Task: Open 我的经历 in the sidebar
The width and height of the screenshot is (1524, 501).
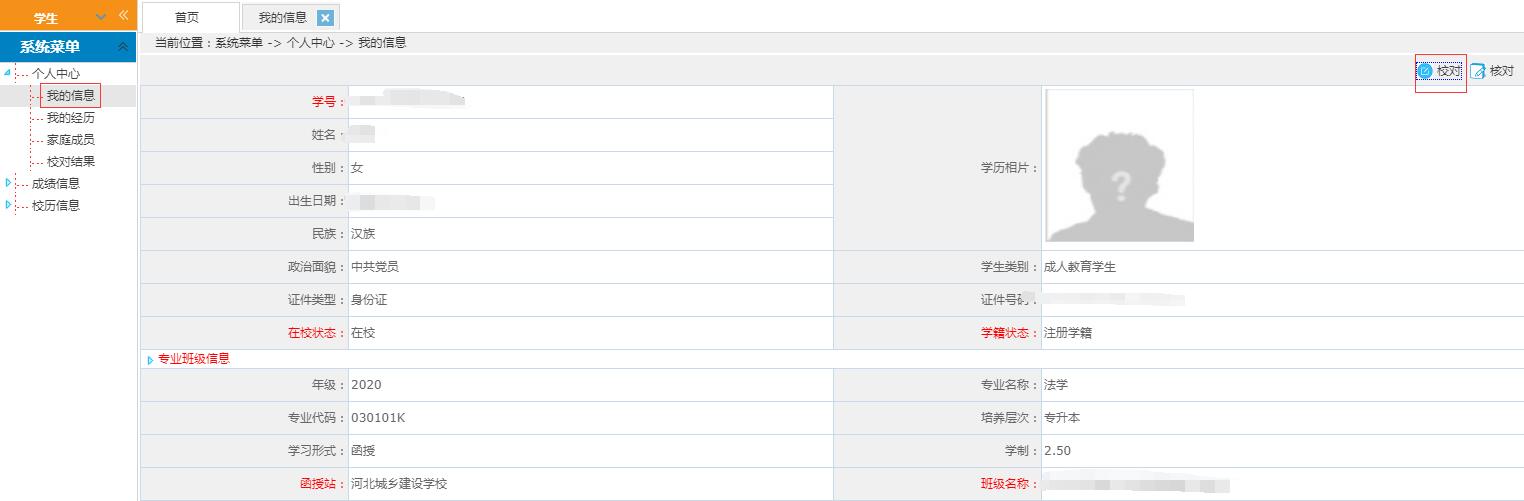Action: tap(71, 118)
